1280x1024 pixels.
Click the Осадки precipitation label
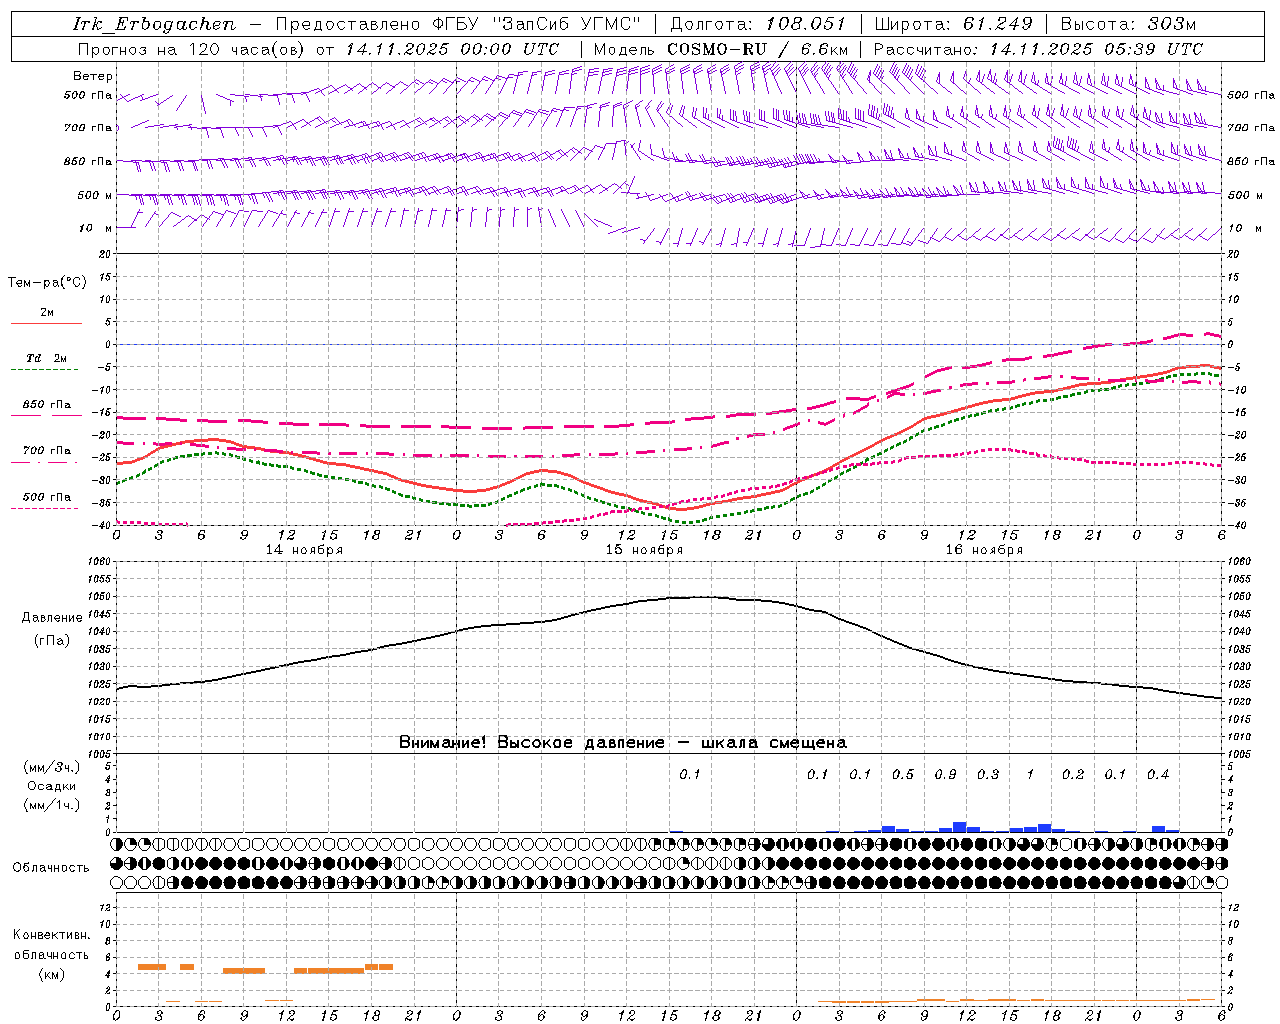[52, 786]
